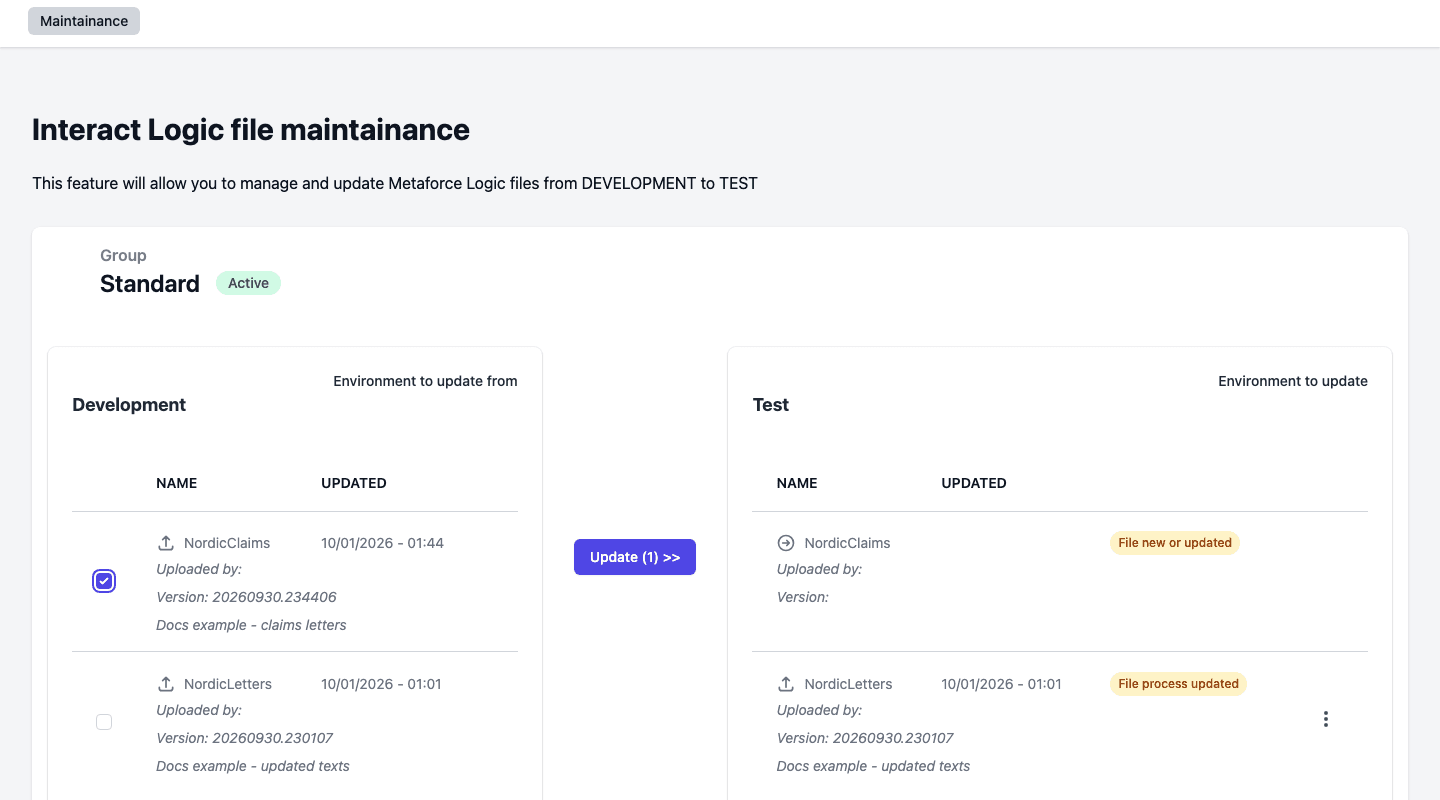Click the 01:01 date in Development list
1440x800 pixels.
[x=381, y=684]
